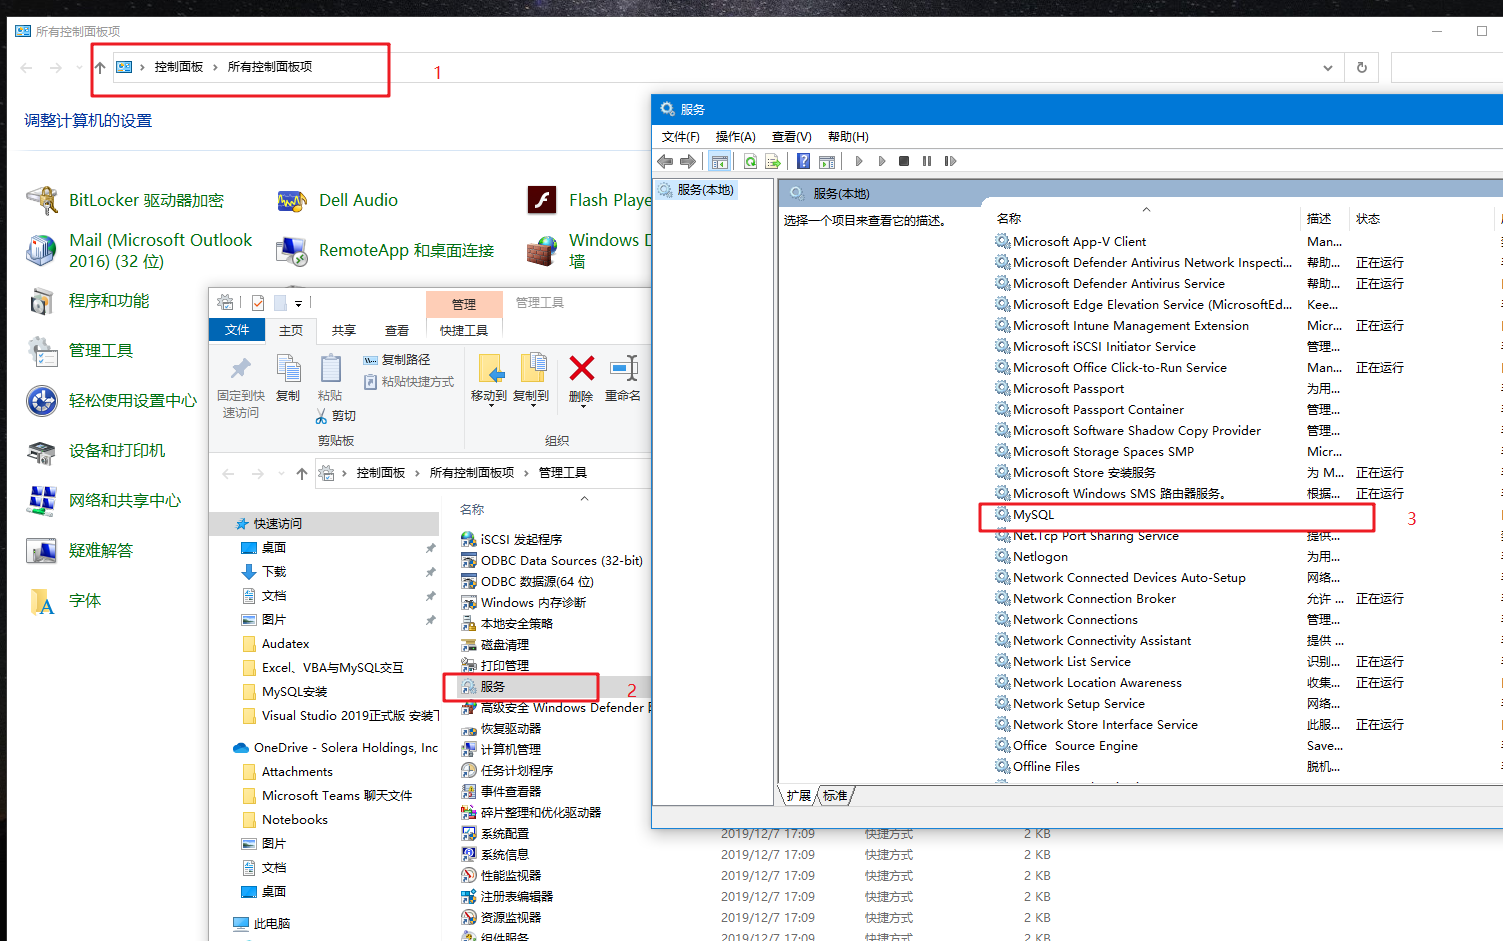Open recent locations dropdown in Explorer navigation
The width and height of the screenshot is (1503, 941).
[279, 473]
